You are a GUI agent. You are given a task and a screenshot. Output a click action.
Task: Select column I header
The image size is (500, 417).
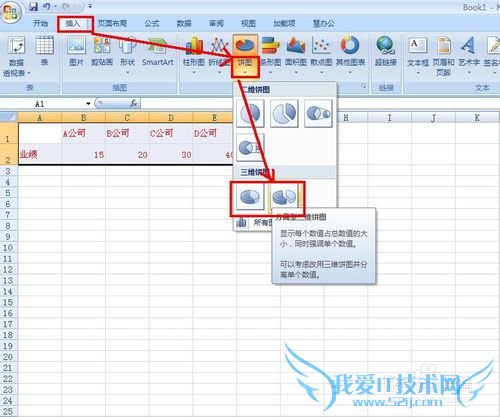point(389,117)
